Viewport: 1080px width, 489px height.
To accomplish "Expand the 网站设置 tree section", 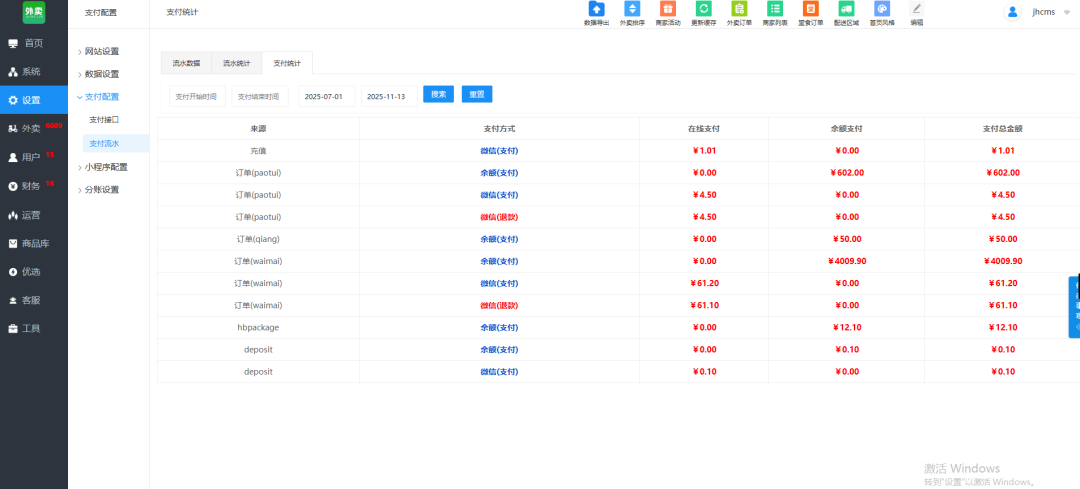I will click(x=101, y=51).
